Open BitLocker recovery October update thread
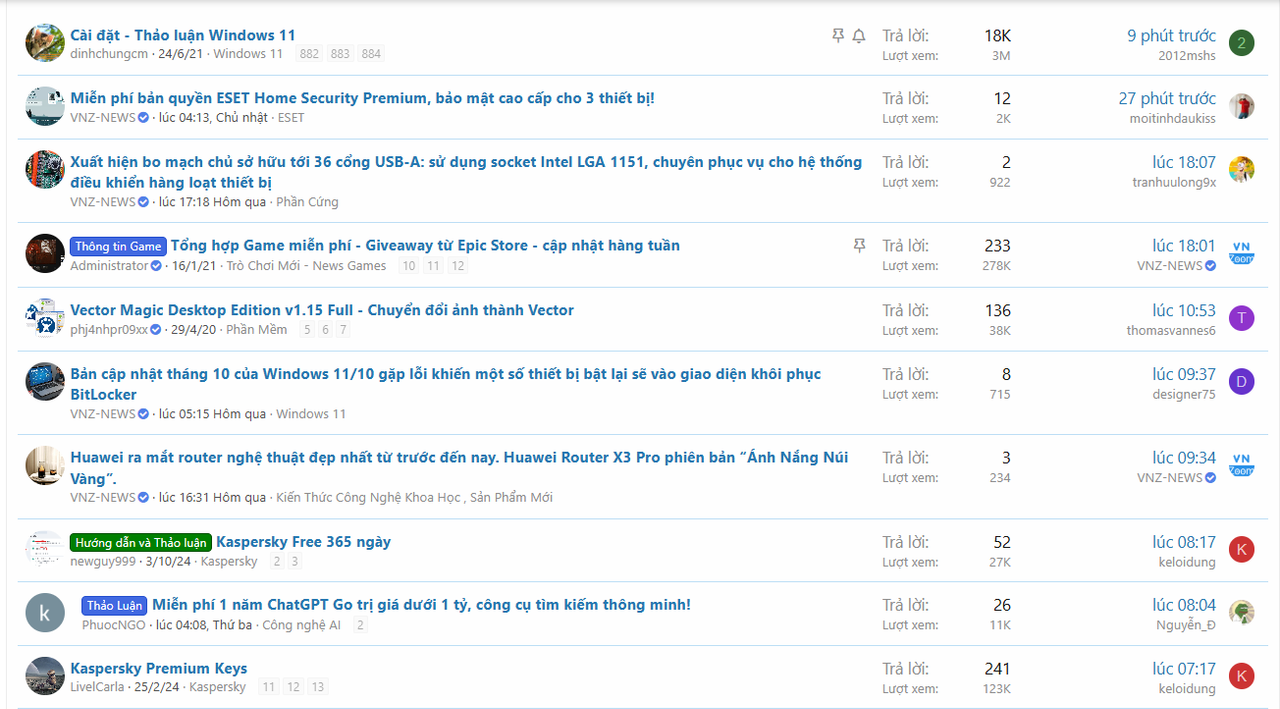The height and width of the screenshot is (709, 1280). [445, 384]
